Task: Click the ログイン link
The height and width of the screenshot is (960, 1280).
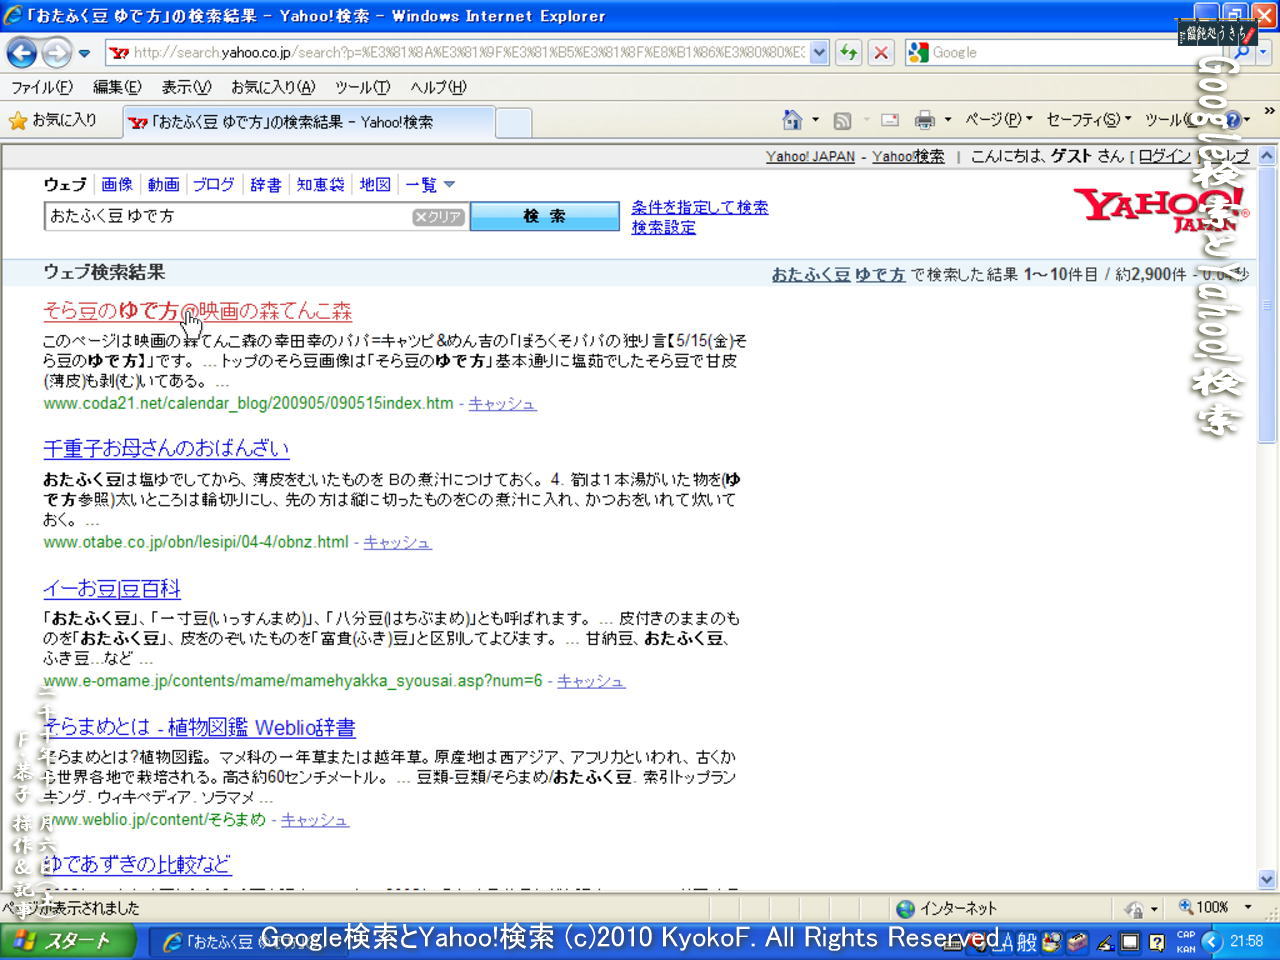Action: [x=1165, y=156]
